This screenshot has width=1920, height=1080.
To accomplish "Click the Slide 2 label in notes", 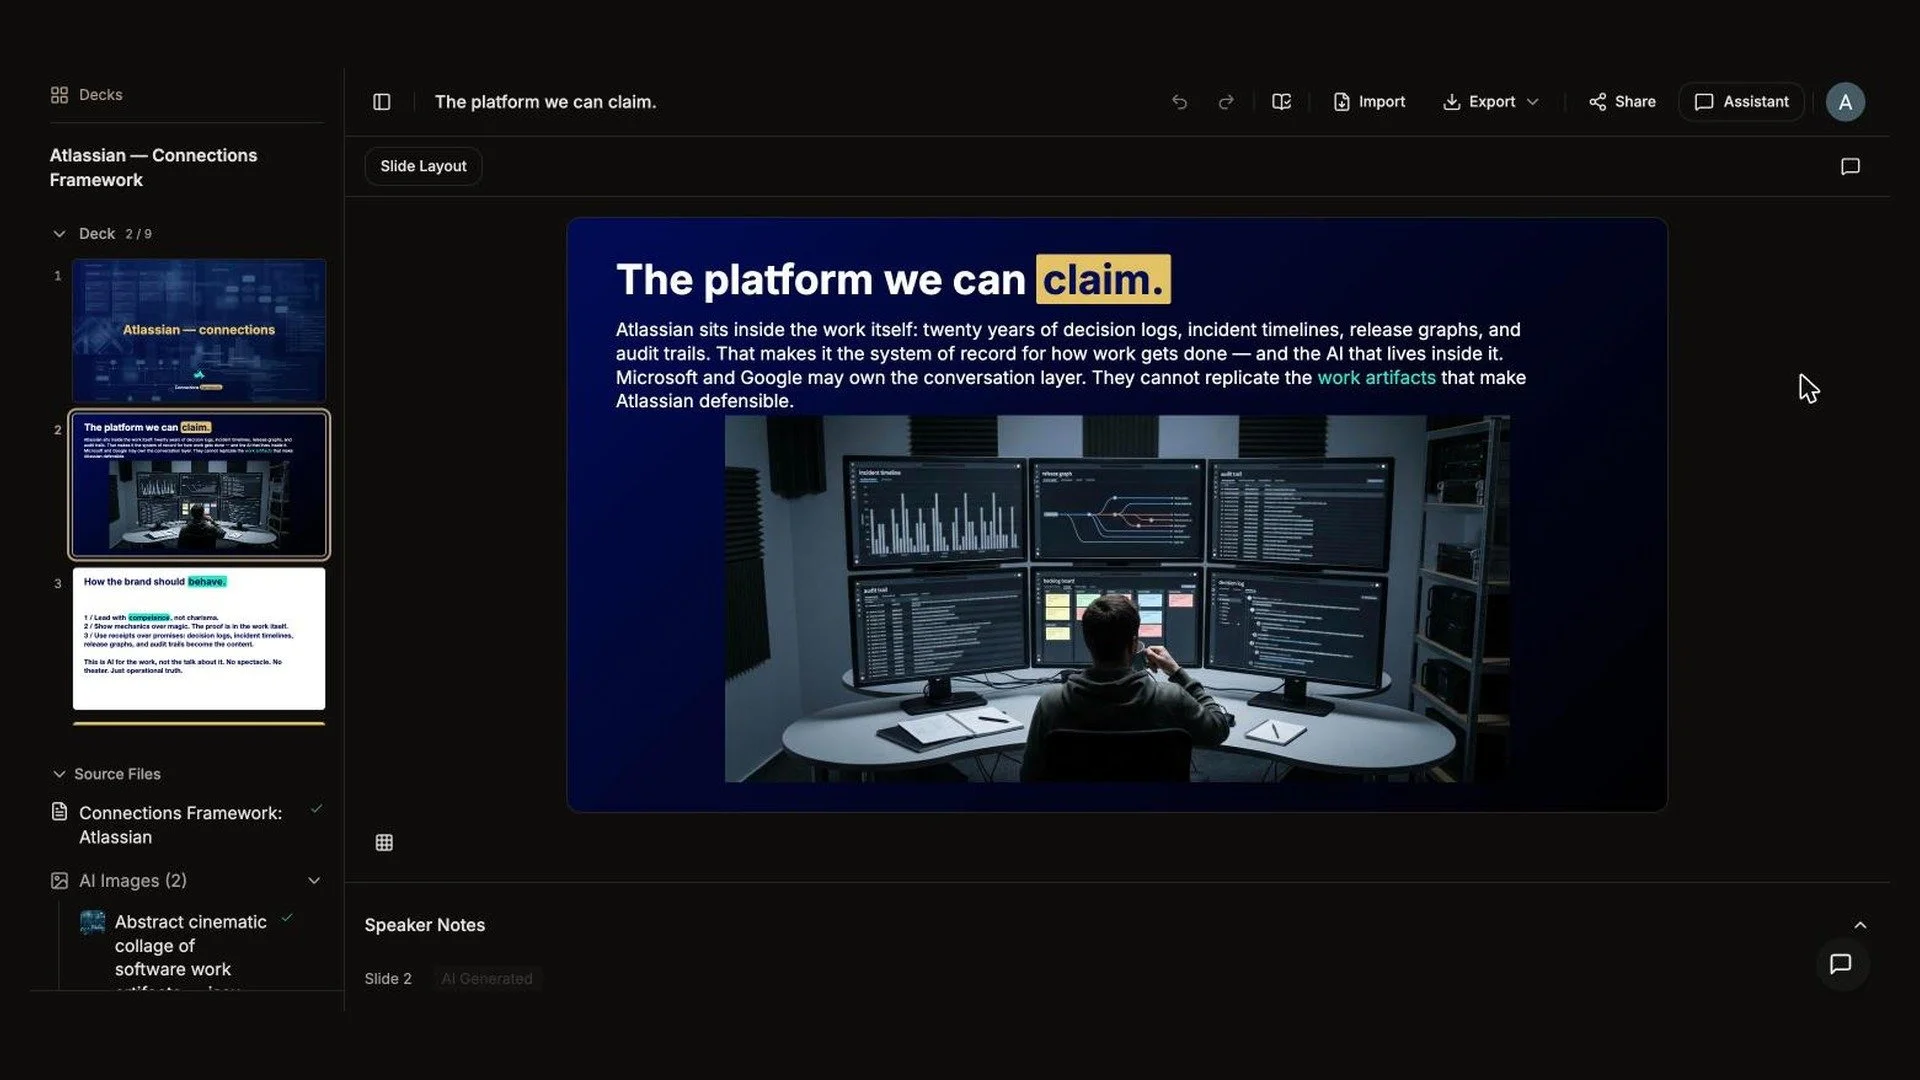I will (x=388, y=979).
